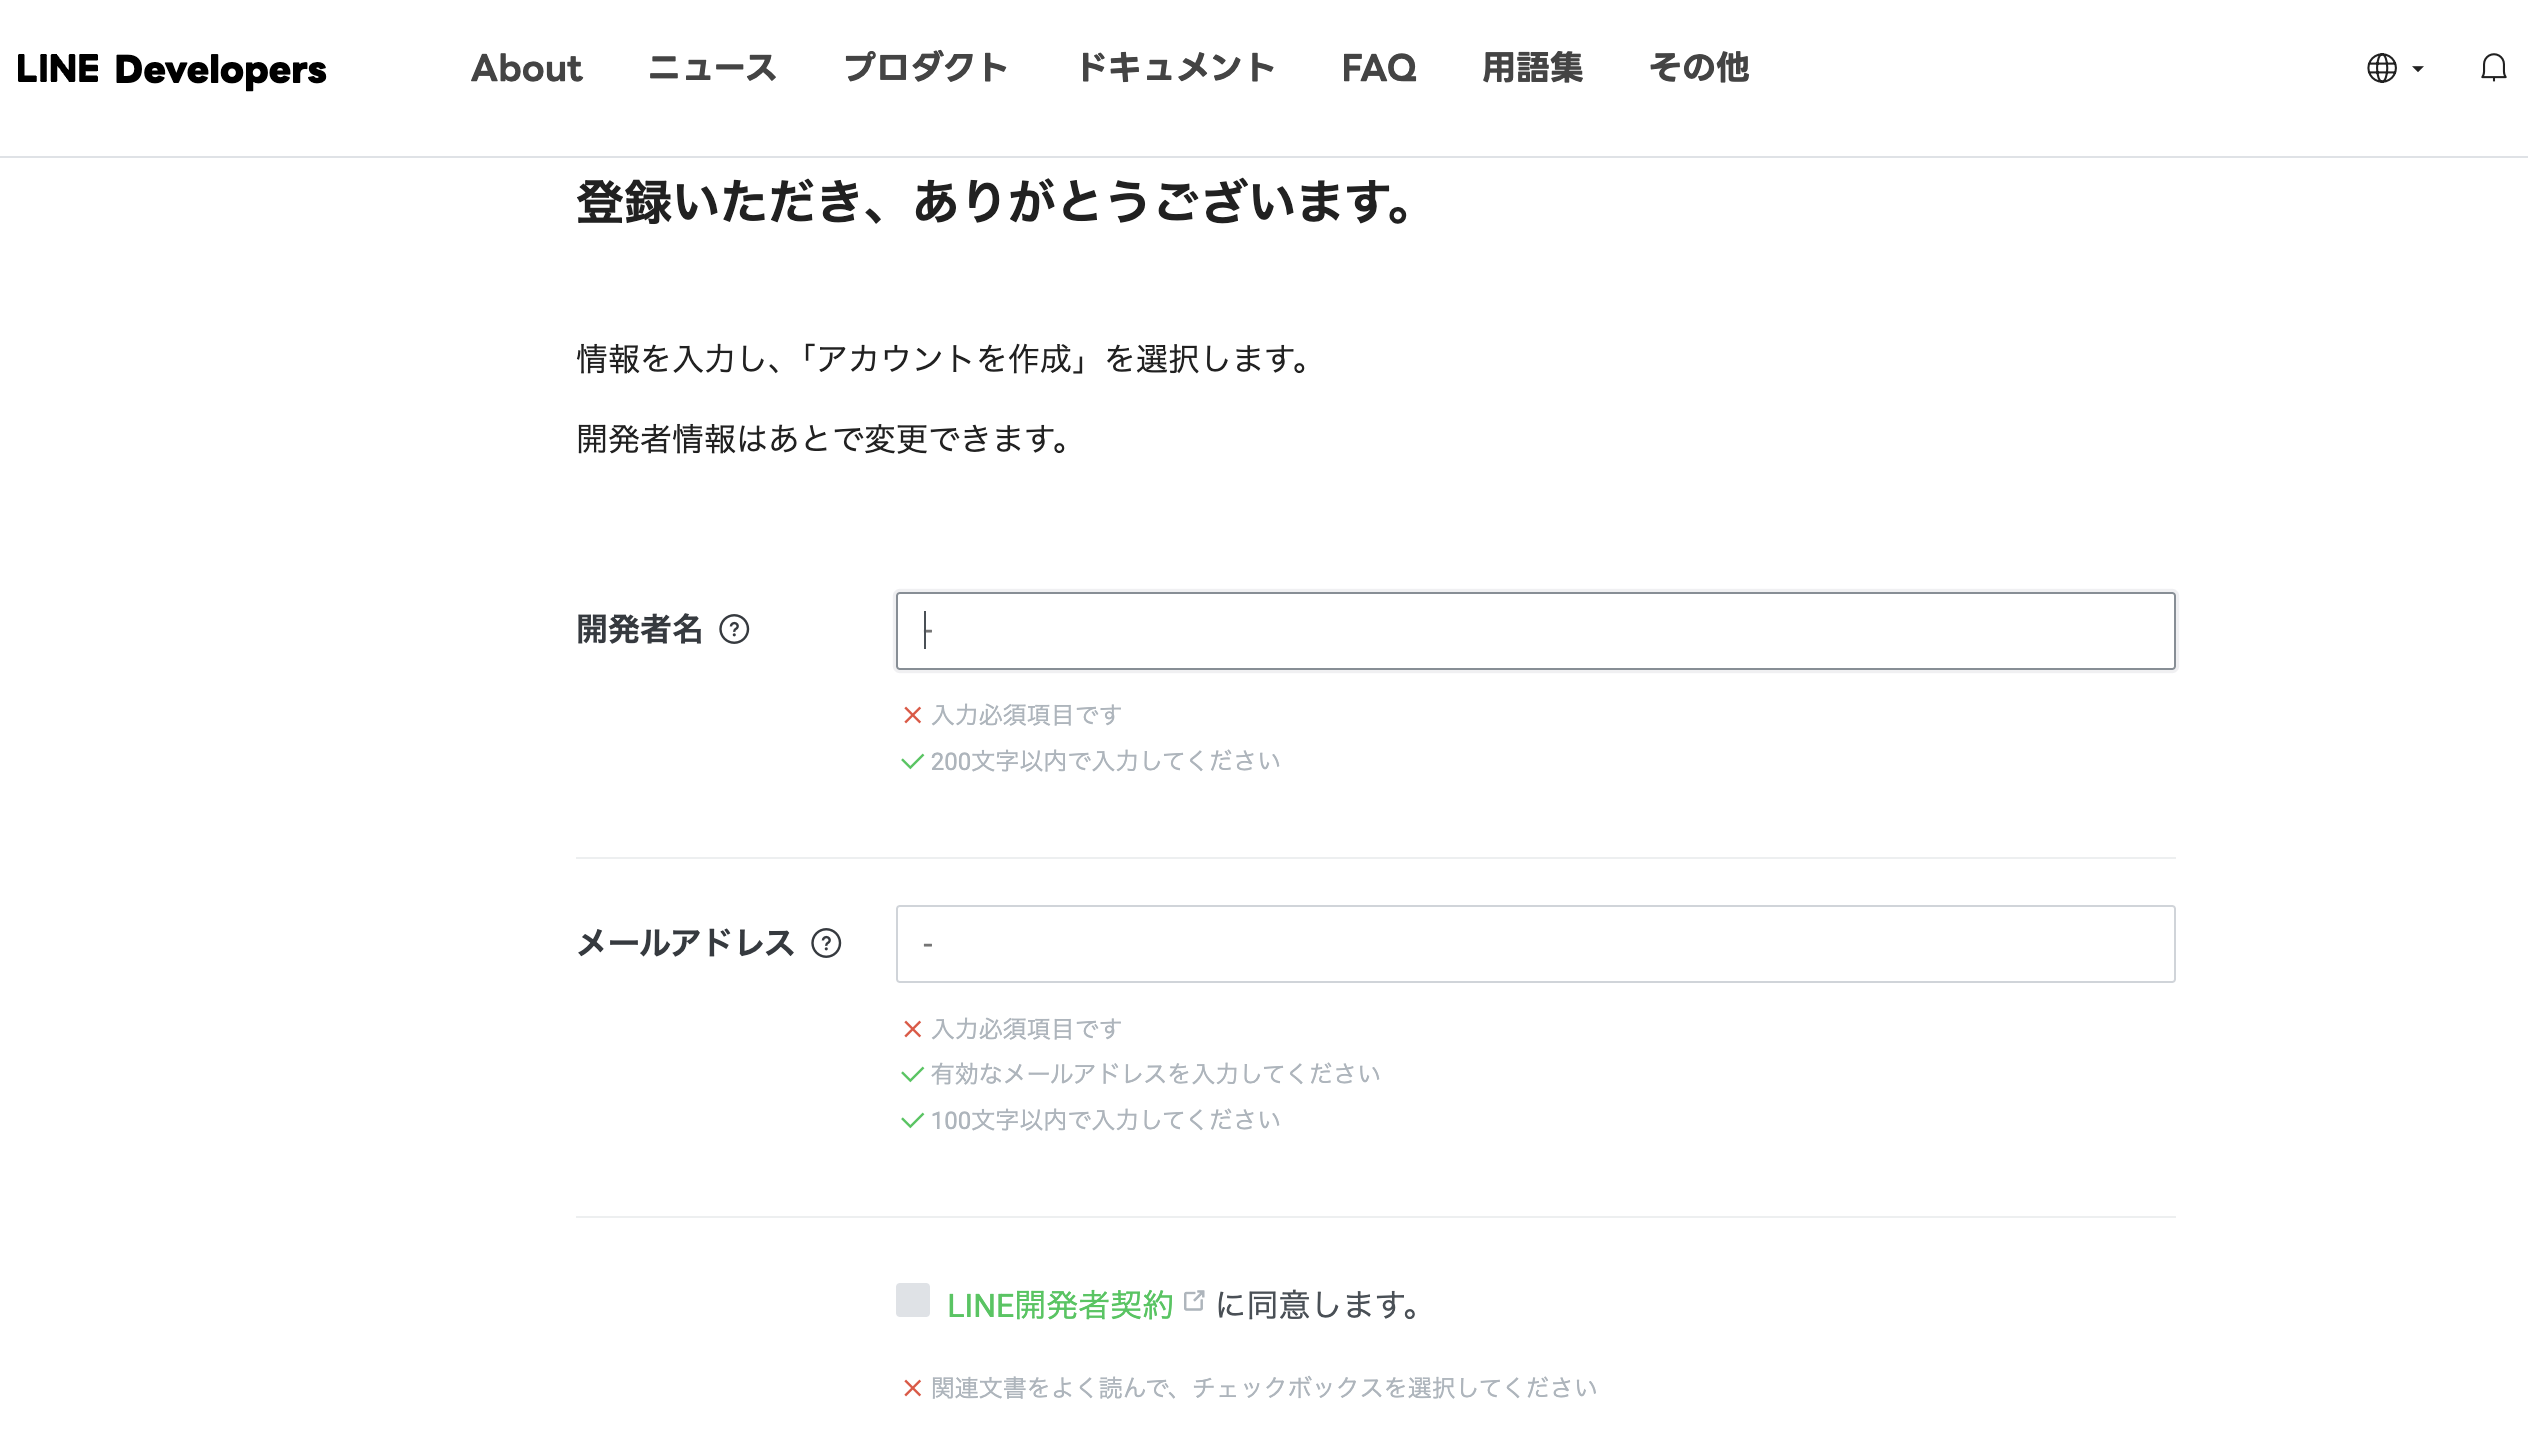2528x1430 pixels.
Task: Click the green check beside 200文字以内で入力してください
Action: click(x=911, y=760)
